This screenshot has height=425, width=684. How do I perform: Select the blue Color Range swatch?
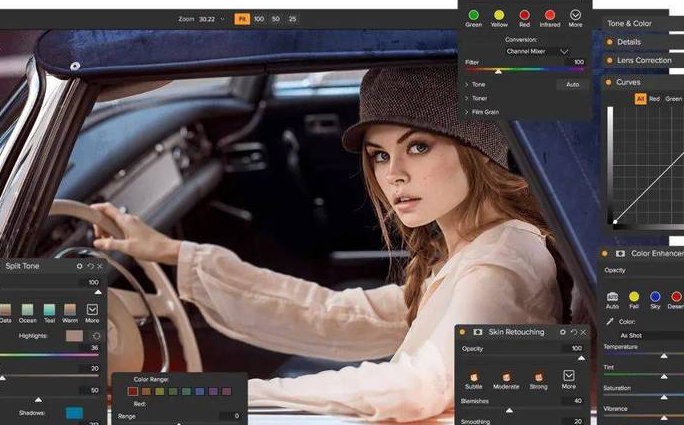(200, 391)
